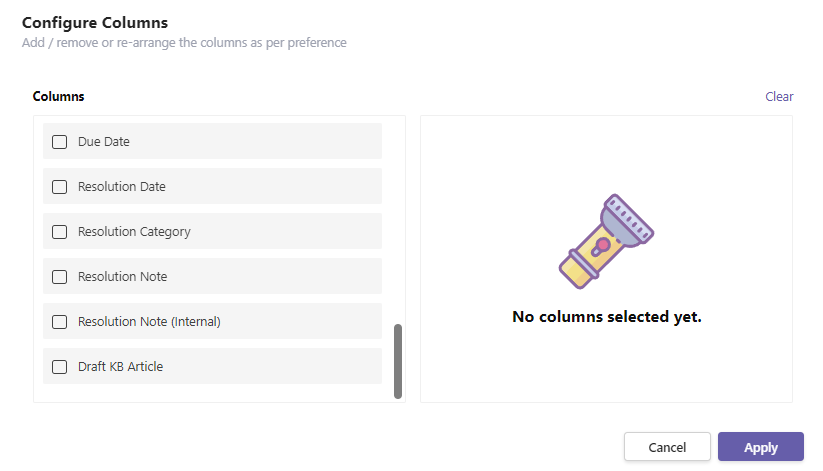This screenshot has width=823, height=471.
Task: Check the Resolution Category box
Action: (59, 232)
